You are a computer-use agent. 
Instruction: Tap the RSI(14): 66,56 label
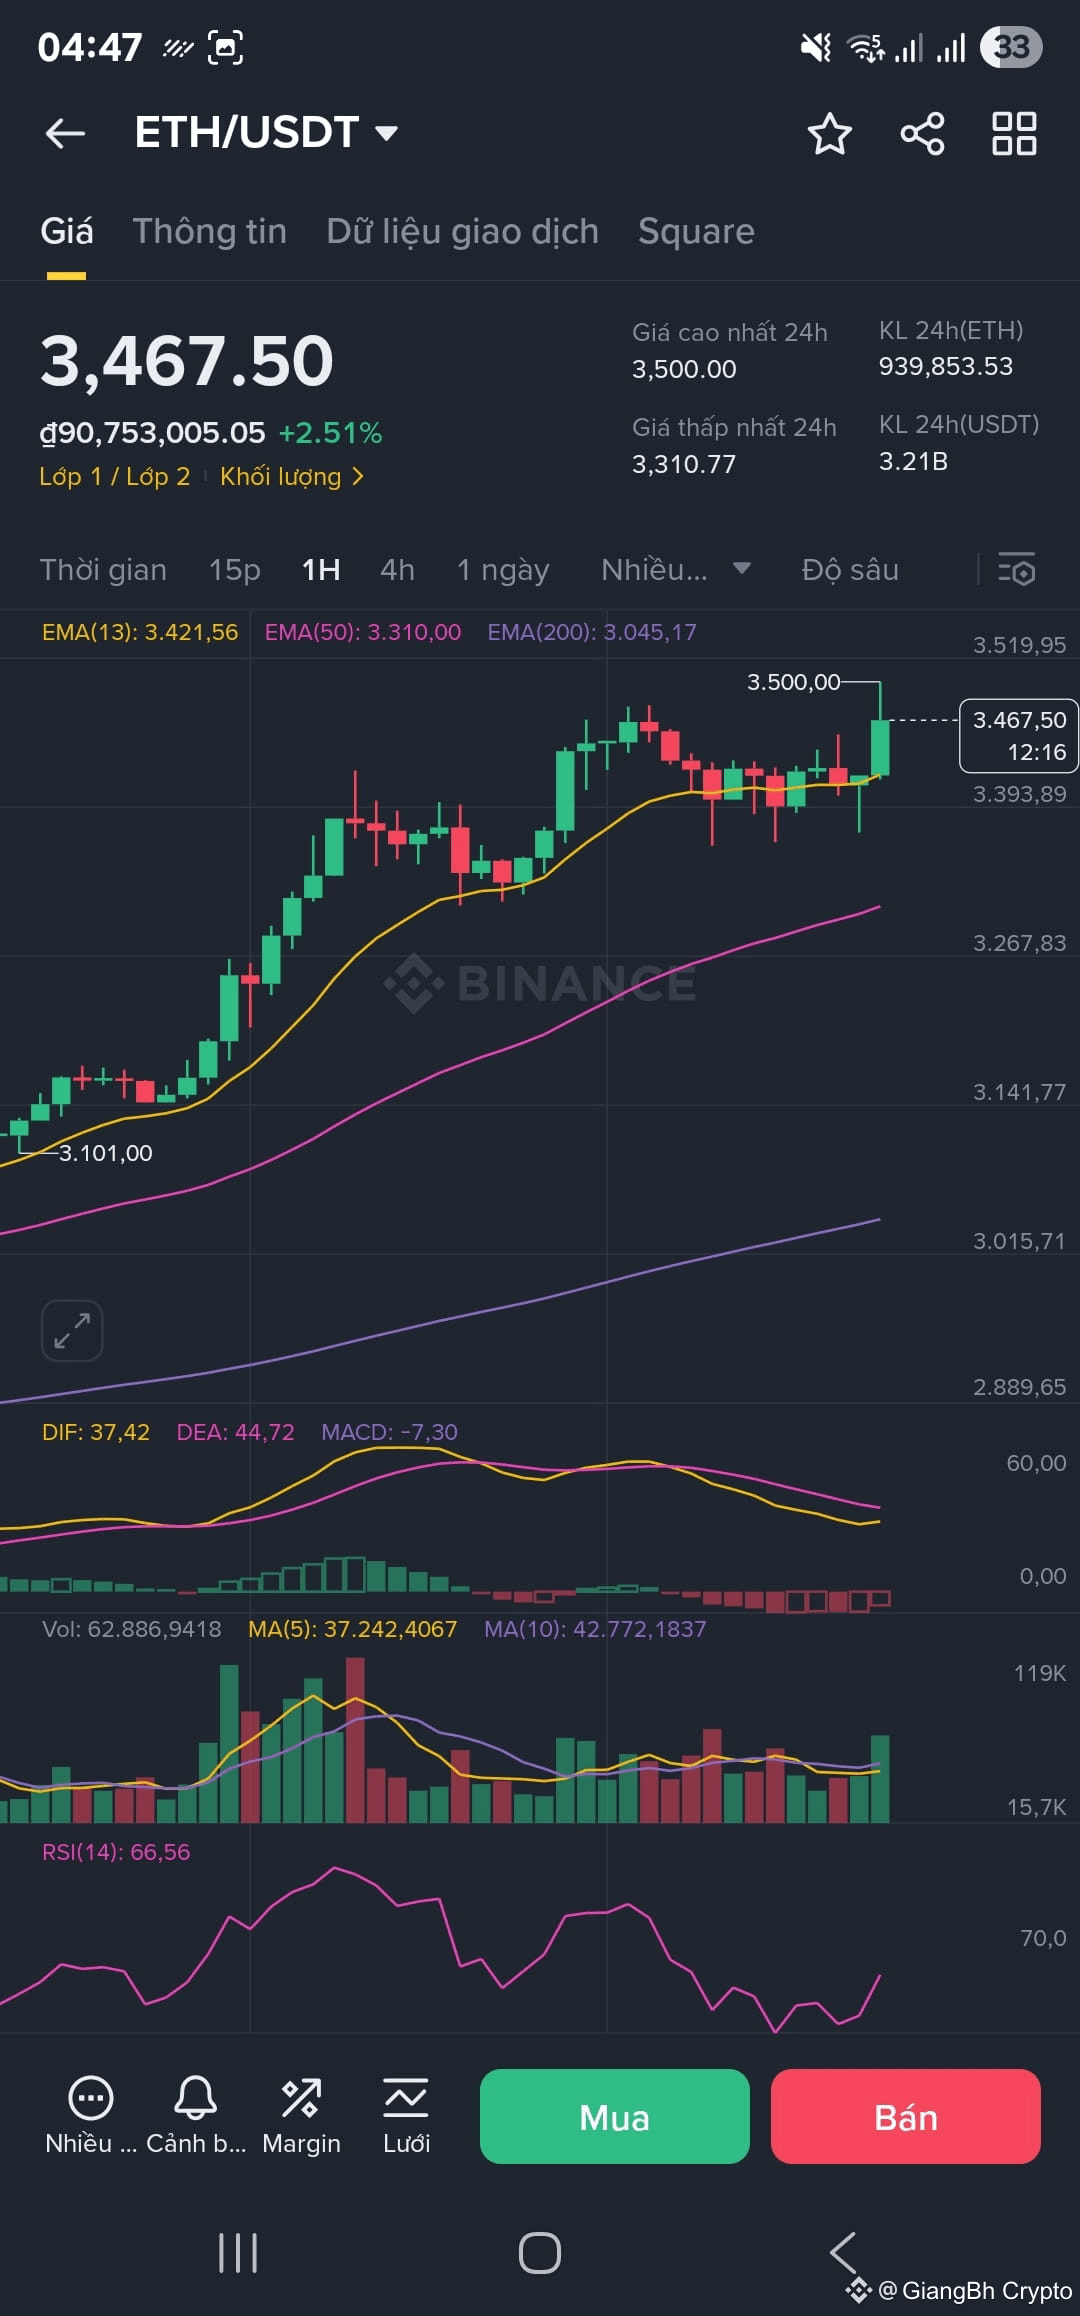coord(116,1852)
